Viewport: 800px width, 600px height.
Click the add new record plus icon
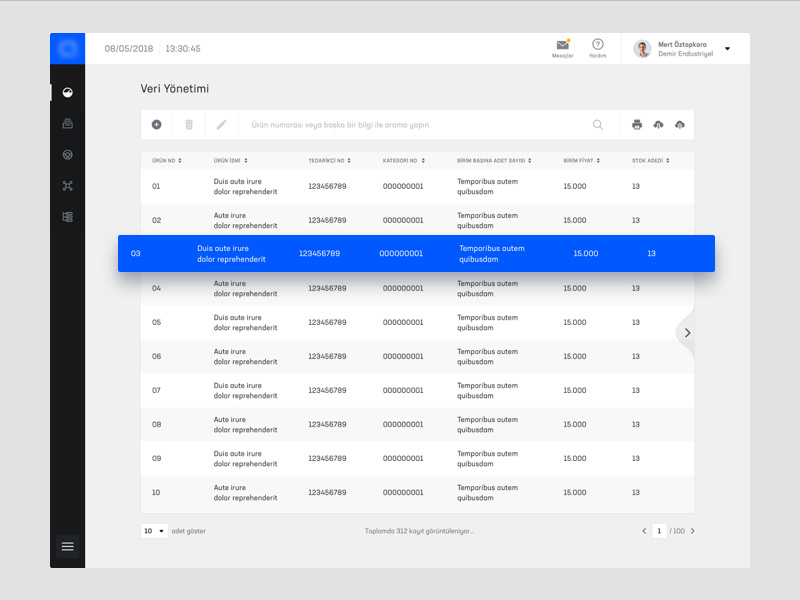(x=156, y=125)
